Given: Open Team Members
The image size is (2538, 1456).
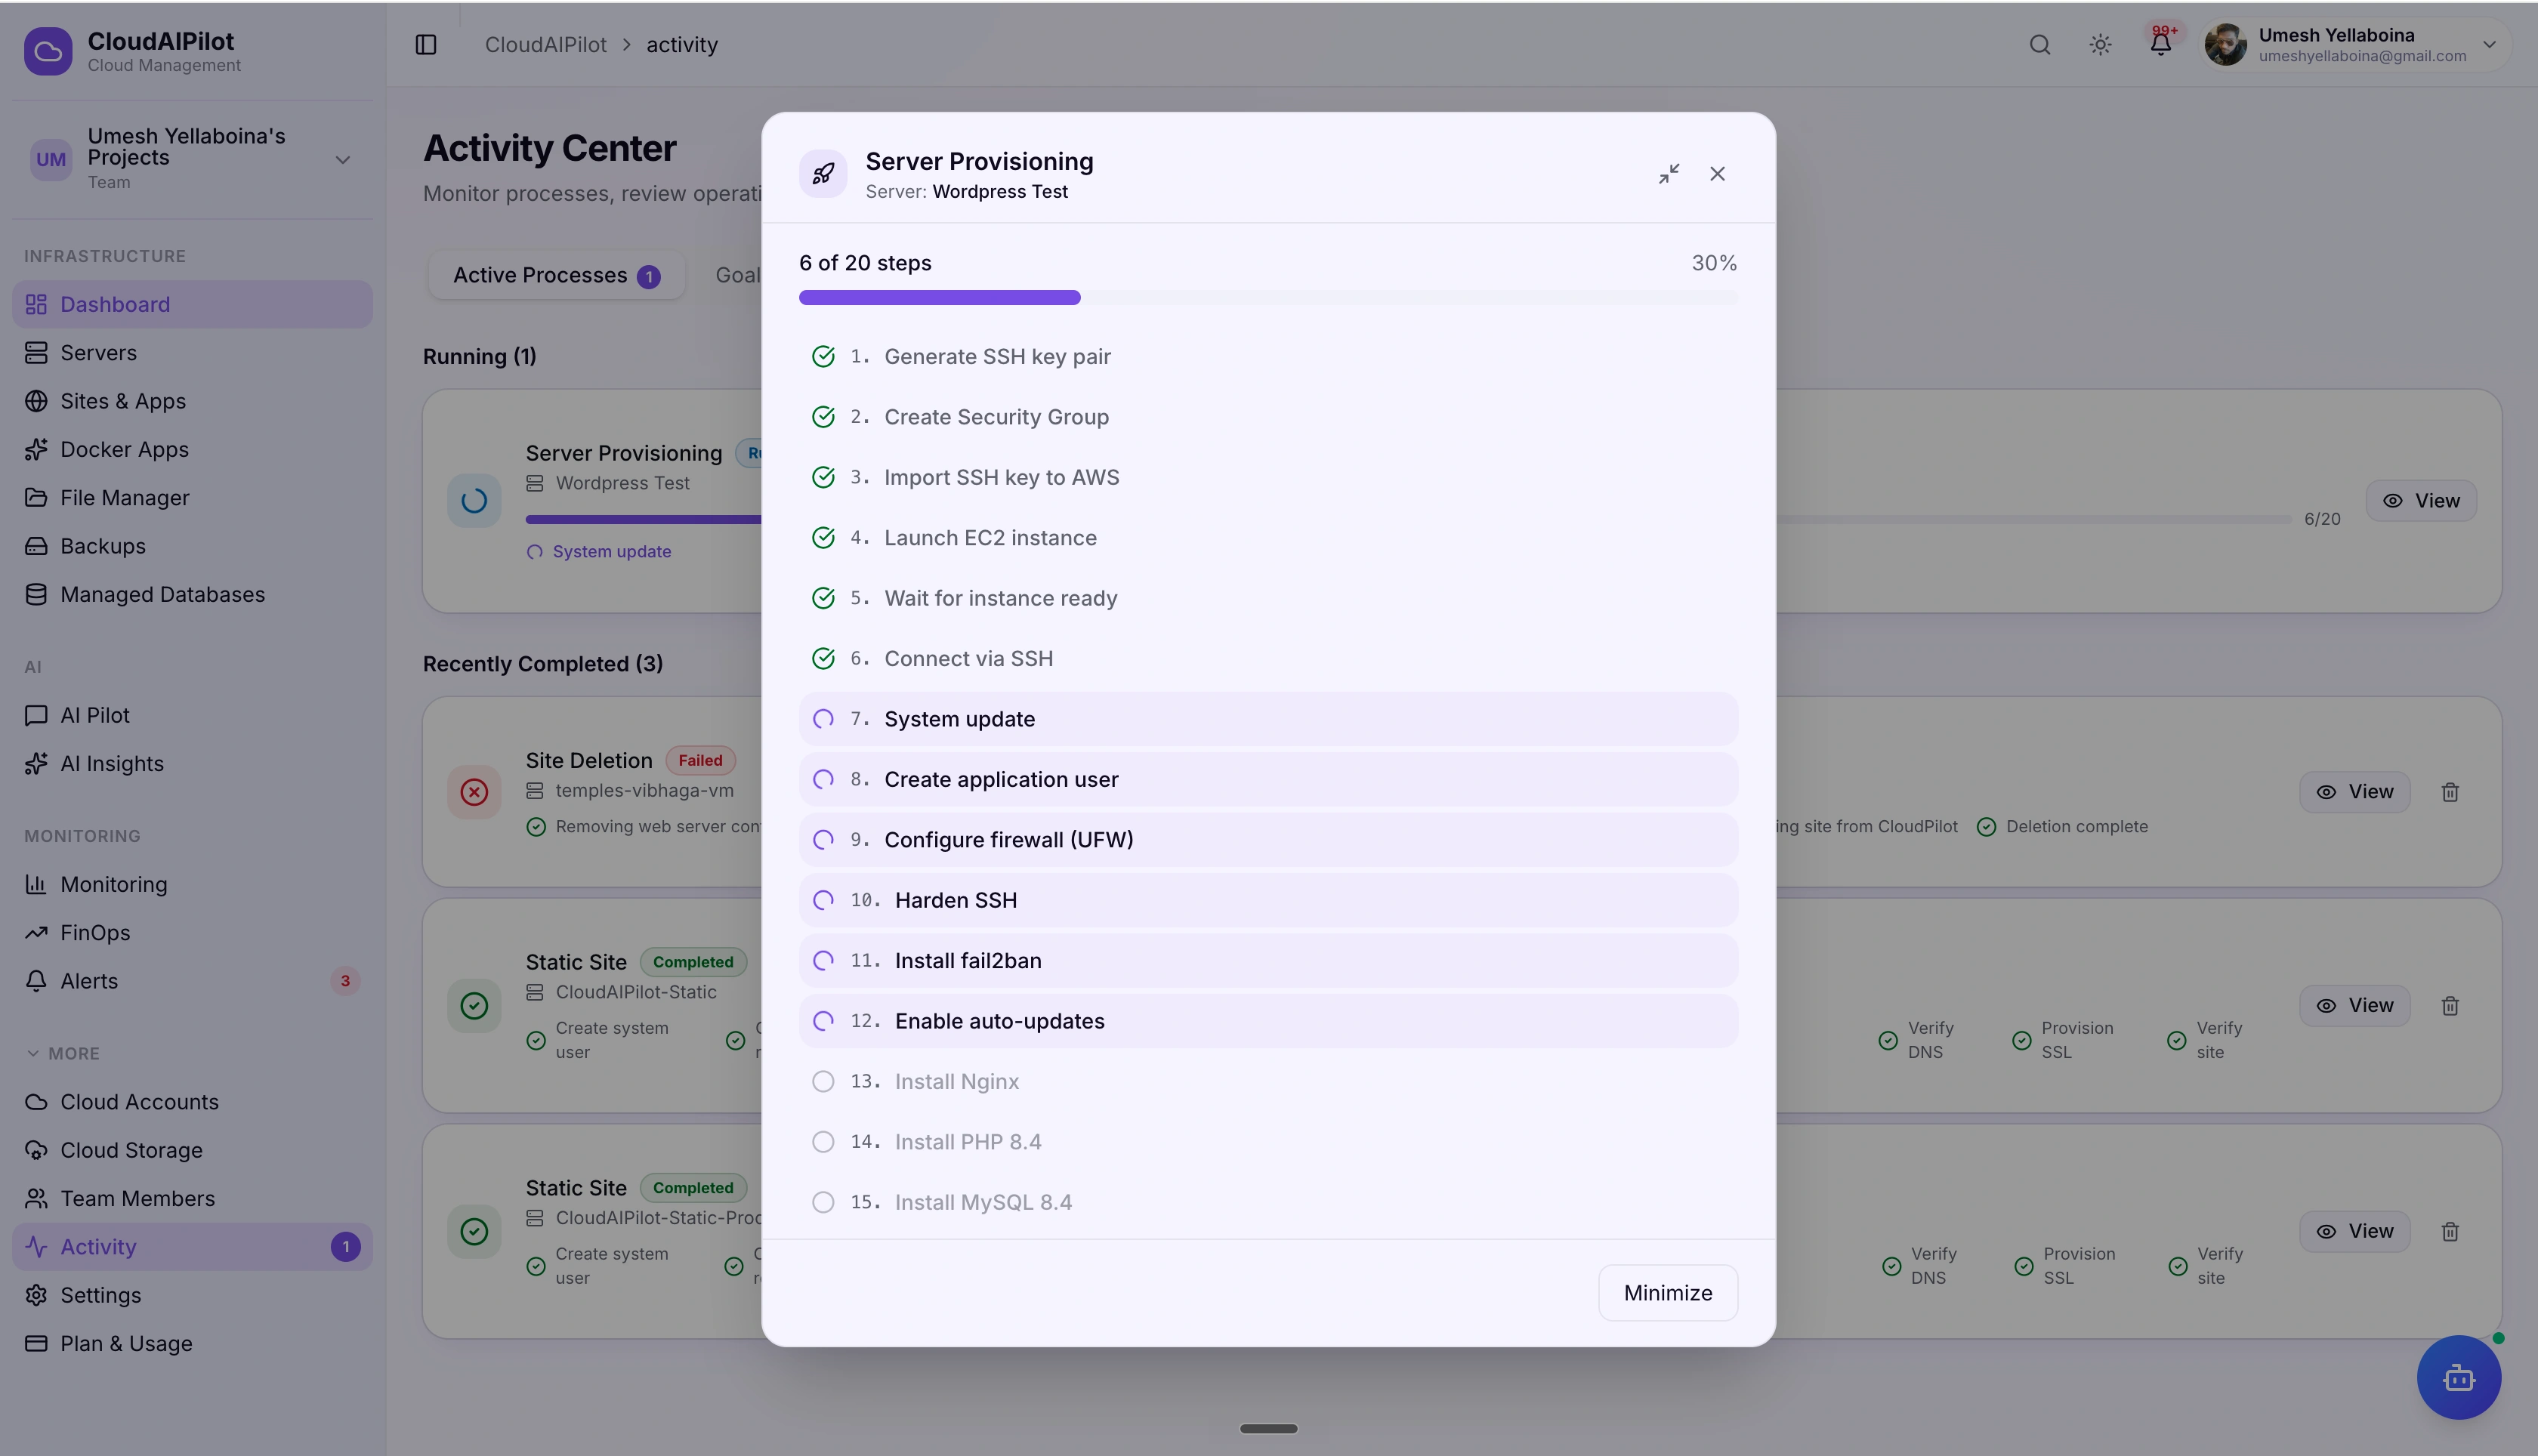Looking at the screenshot, I should 192,1198.
